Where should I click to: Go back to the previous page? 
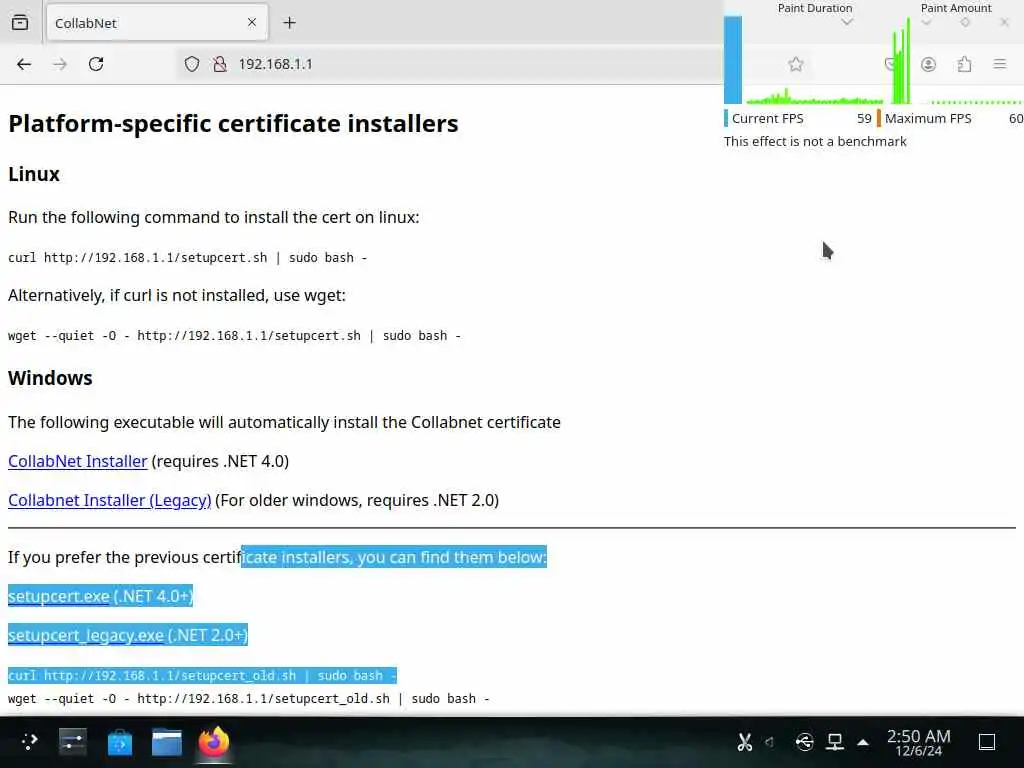24,64
